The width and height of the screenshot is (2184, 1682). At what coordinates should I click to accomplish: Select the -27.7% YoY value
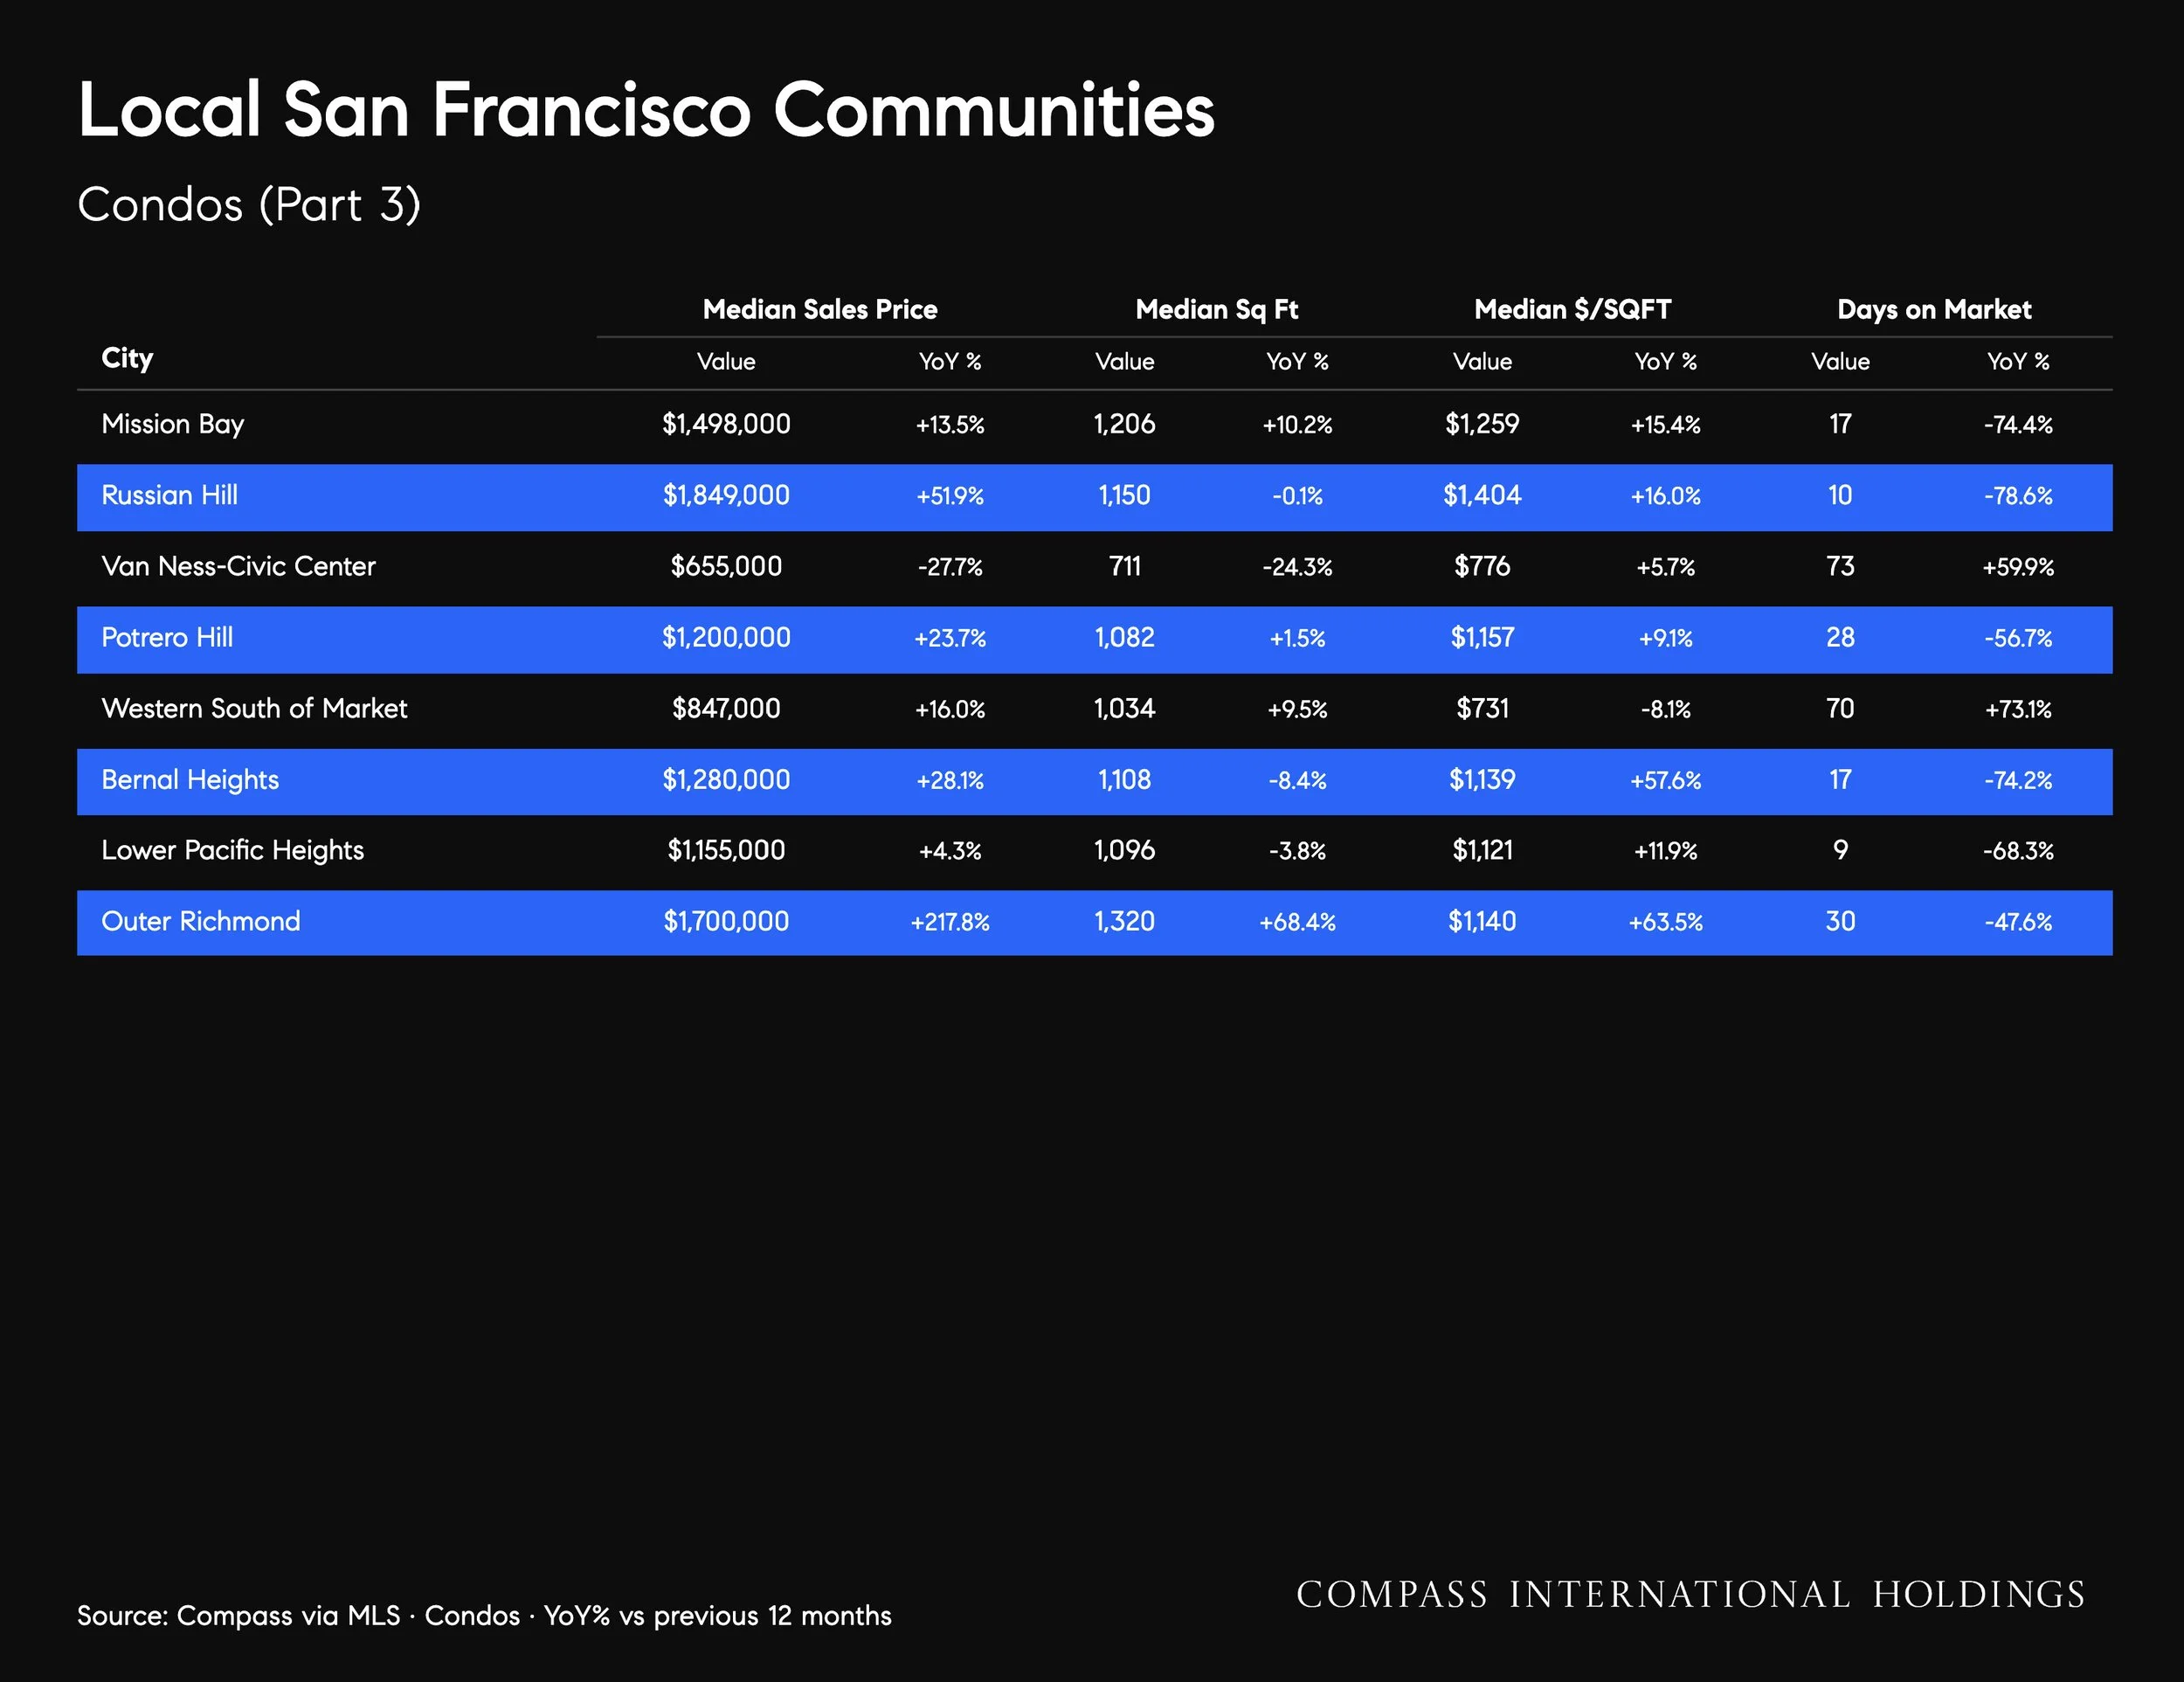click(950, 567)
